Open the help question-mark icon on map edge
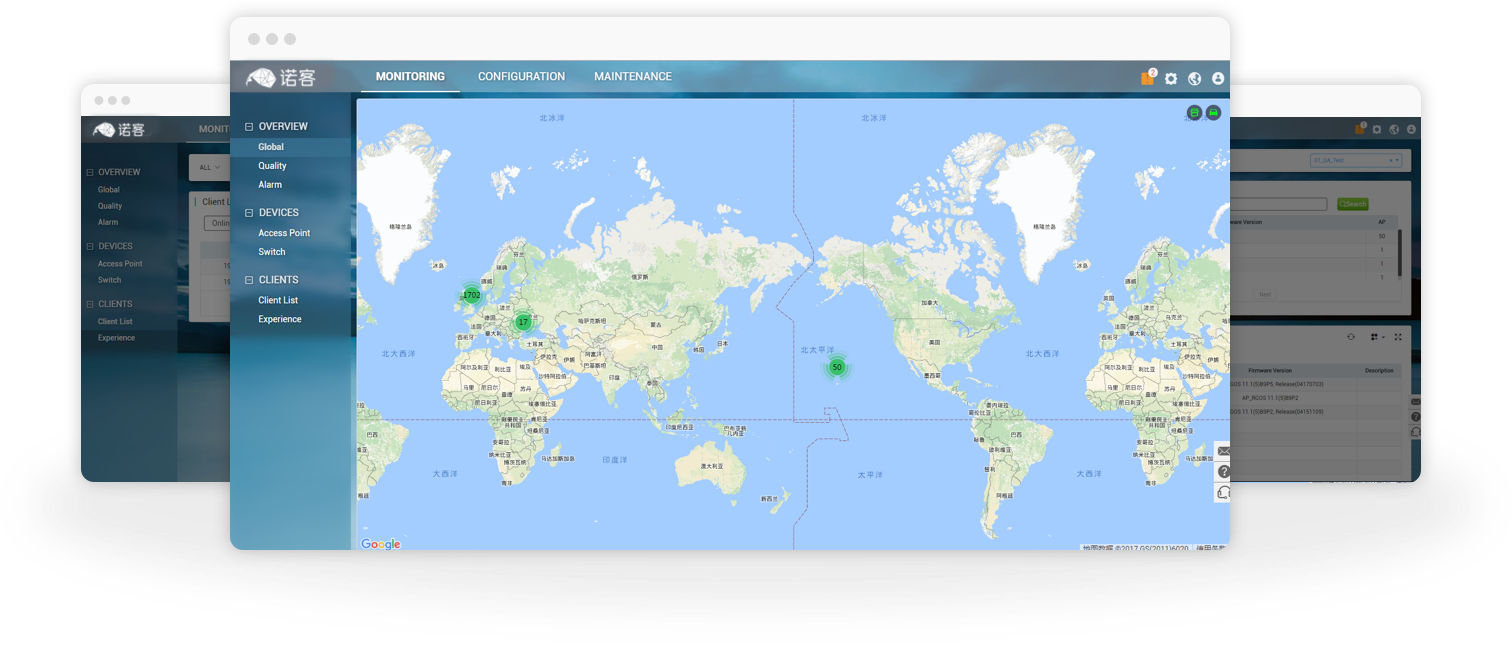Screen dimensions: 1512x645 pos(1222,472)
